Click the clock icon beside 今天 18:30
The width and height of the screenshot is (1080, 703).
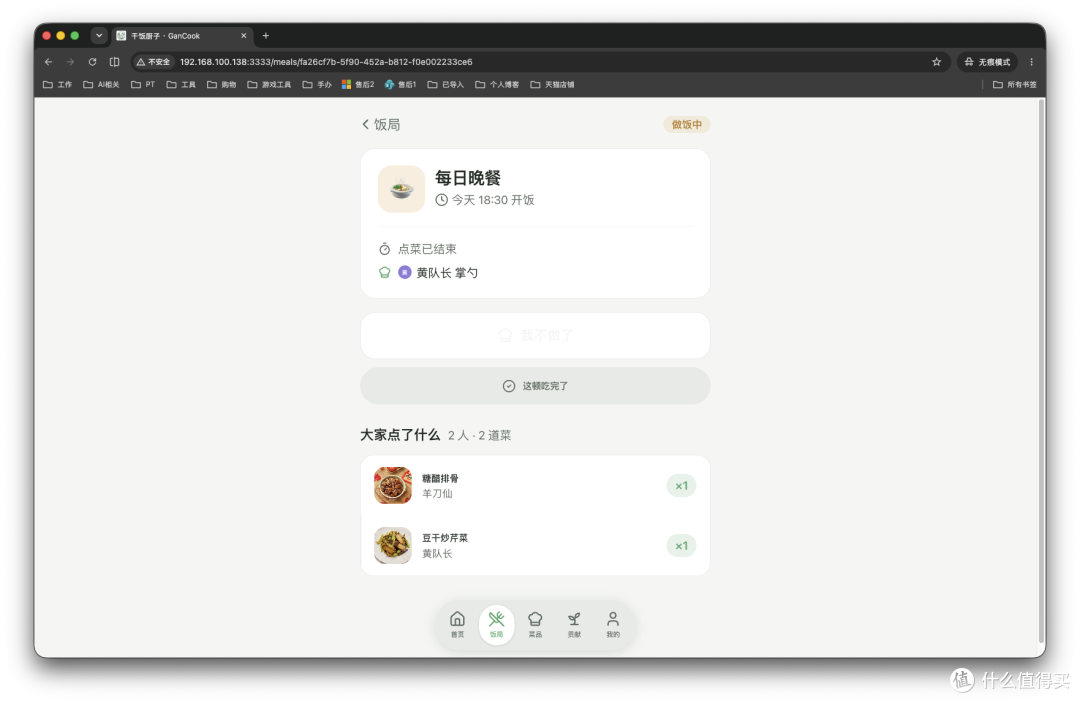pyautogui.click(x=442, y=200)
